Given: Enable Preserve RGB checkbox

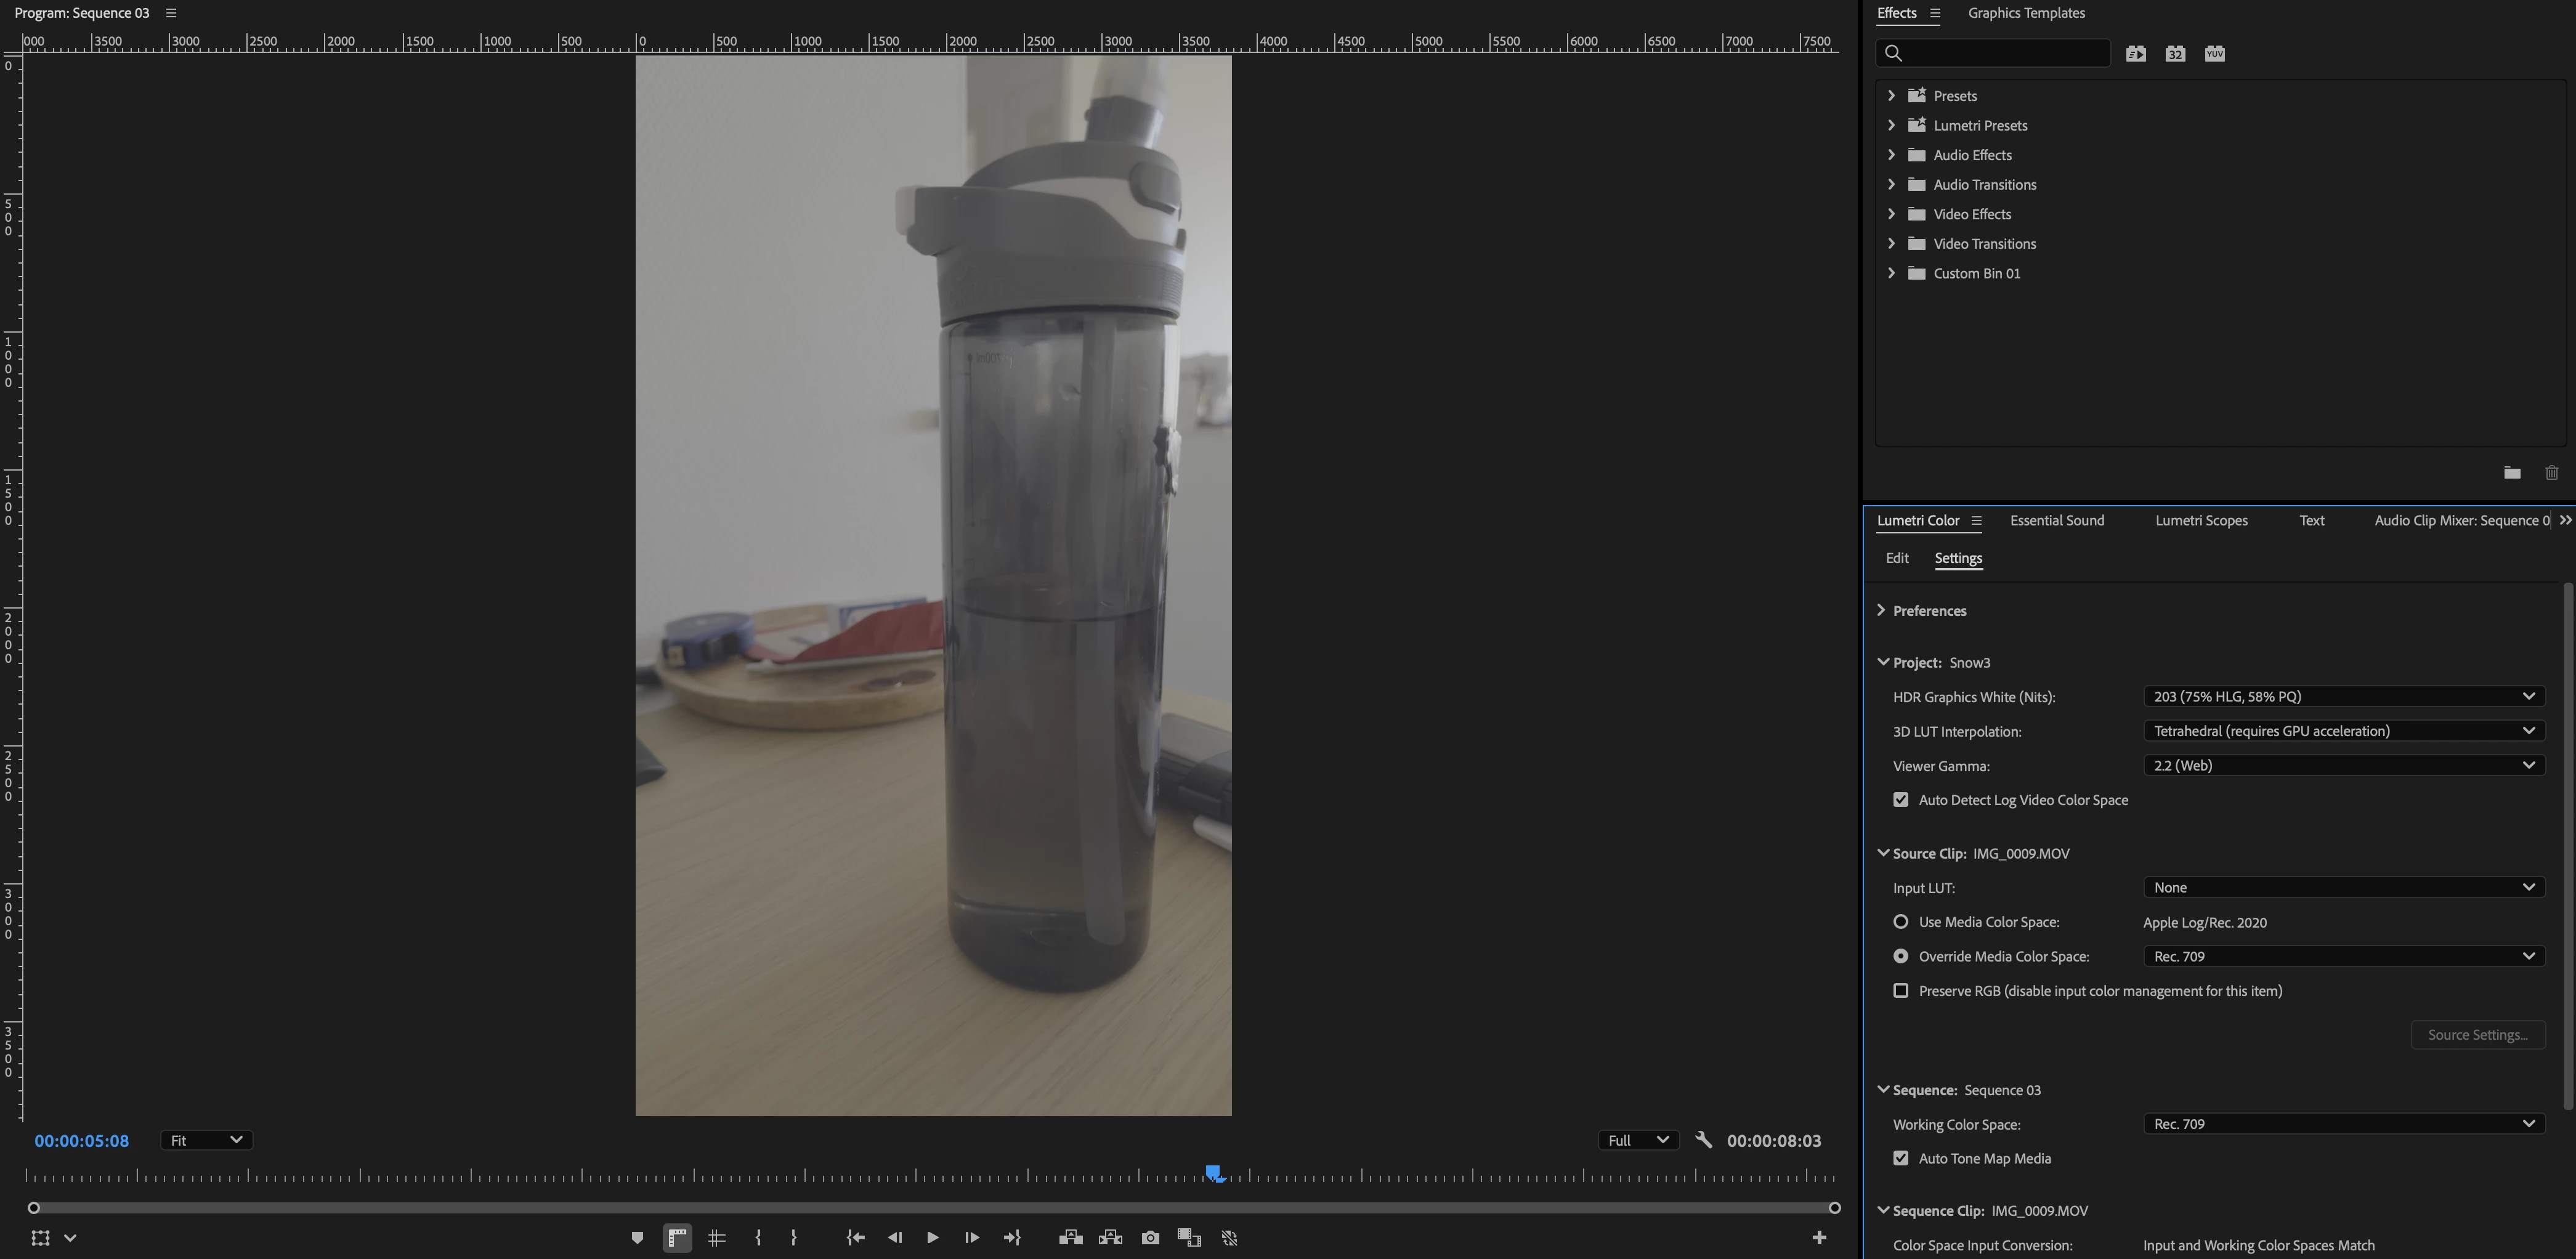Looking at the screenshot, I should point(1900,991).
